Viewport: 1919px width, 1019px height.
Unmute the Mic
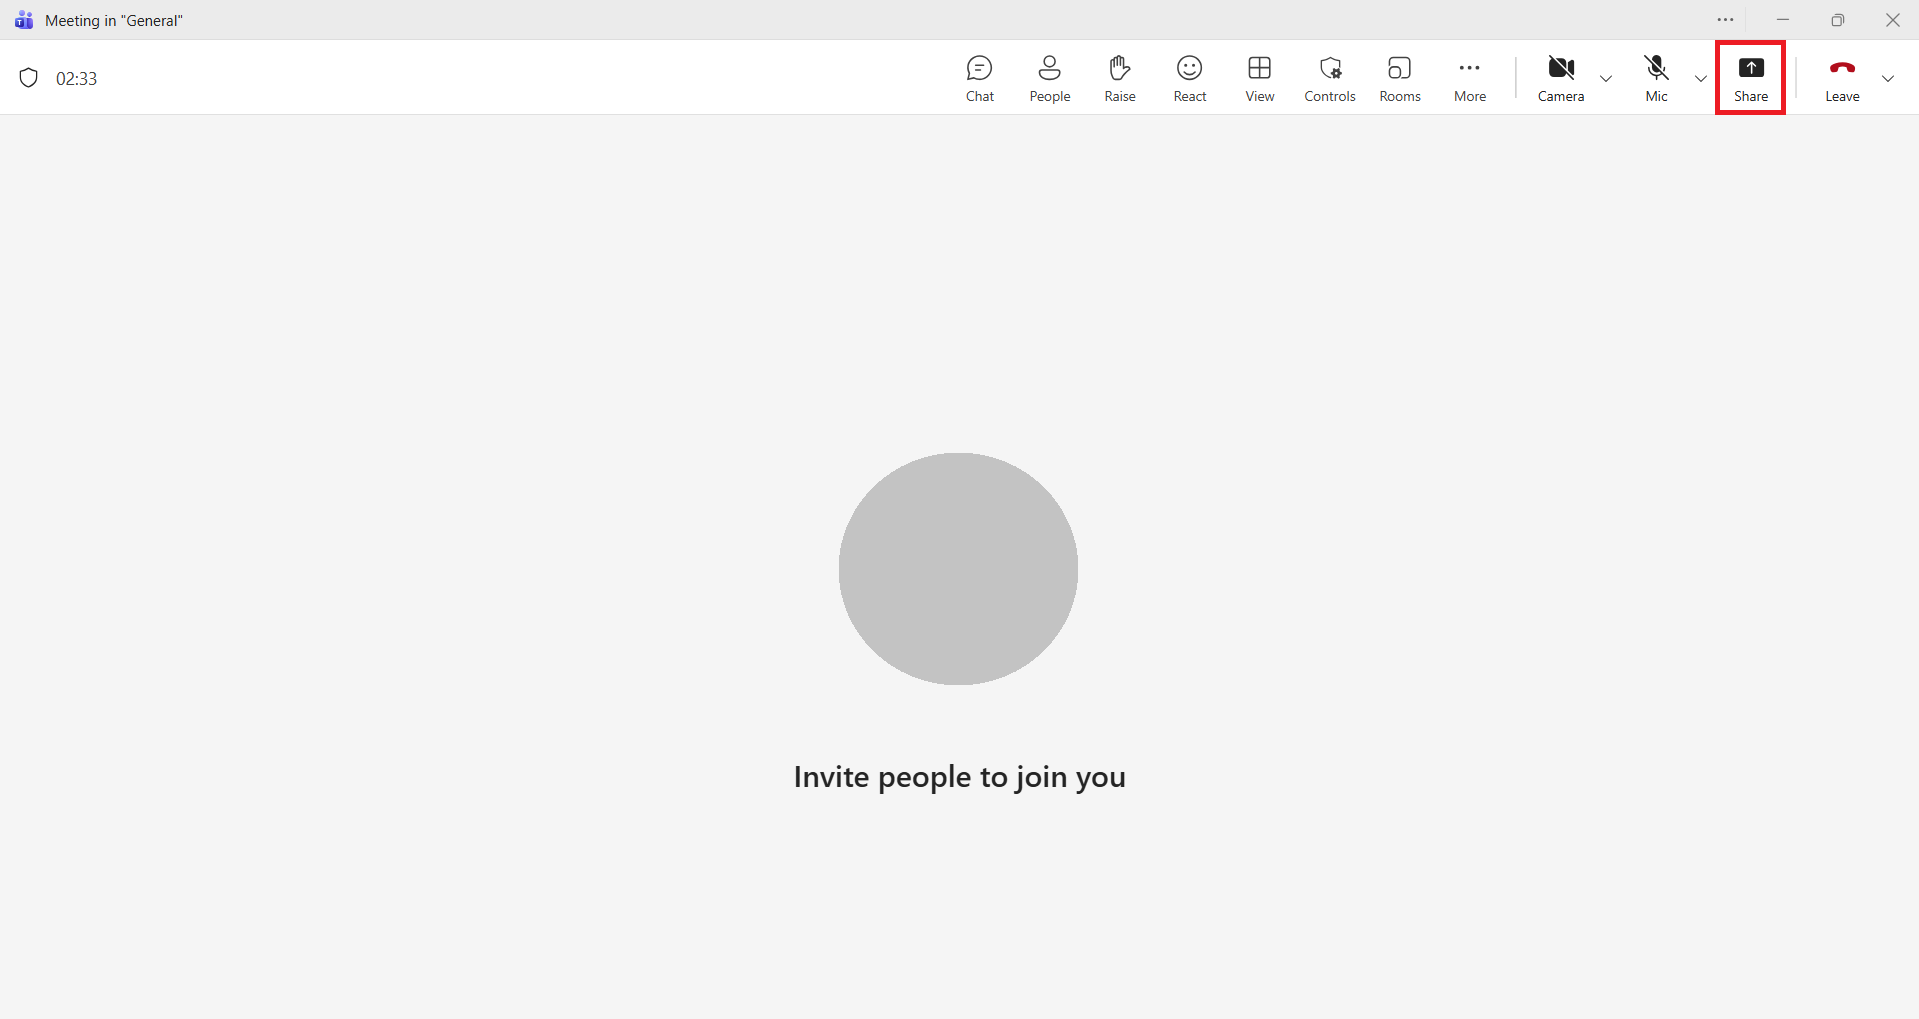pos(1656,78)
